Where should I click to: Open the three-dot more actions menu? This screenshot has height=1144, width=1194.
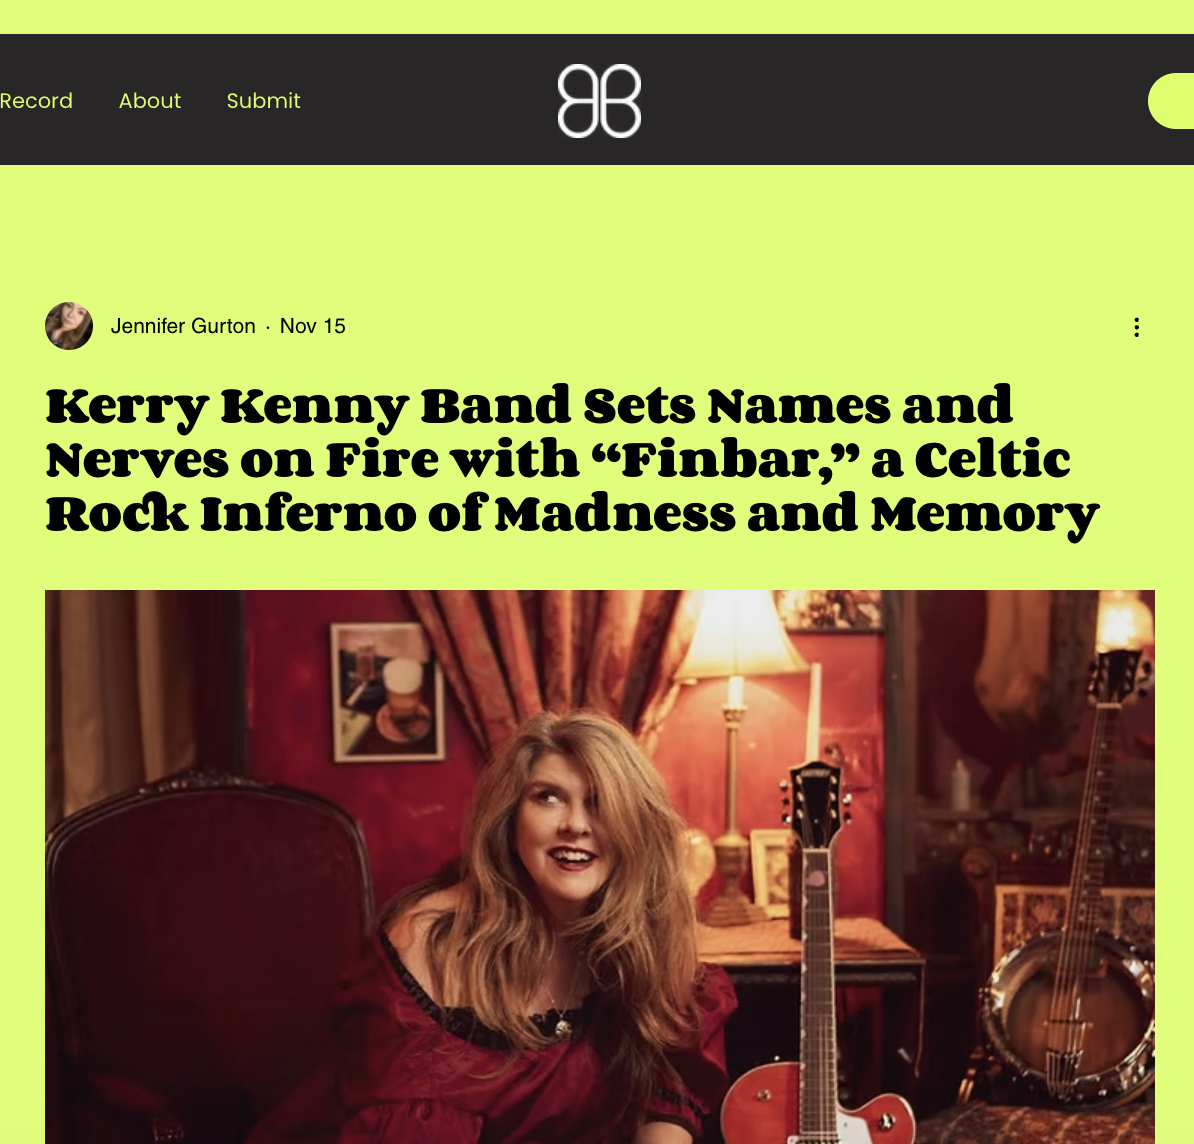[1136, 328]
